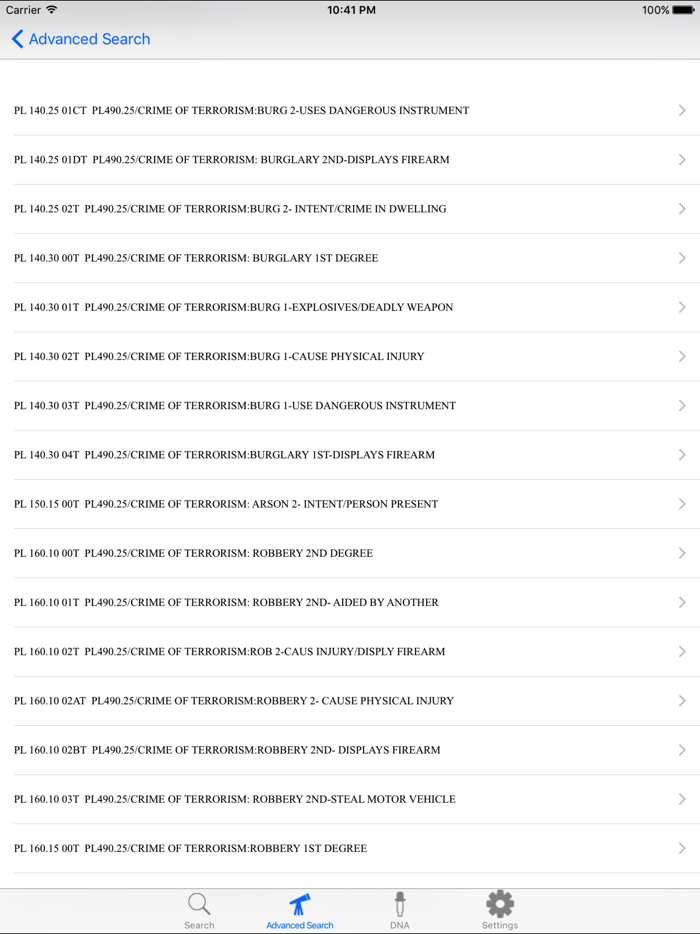Tap the Search magnifying glass icon
The height and width of the screenshot is (934, 700).
click(199, 904)
